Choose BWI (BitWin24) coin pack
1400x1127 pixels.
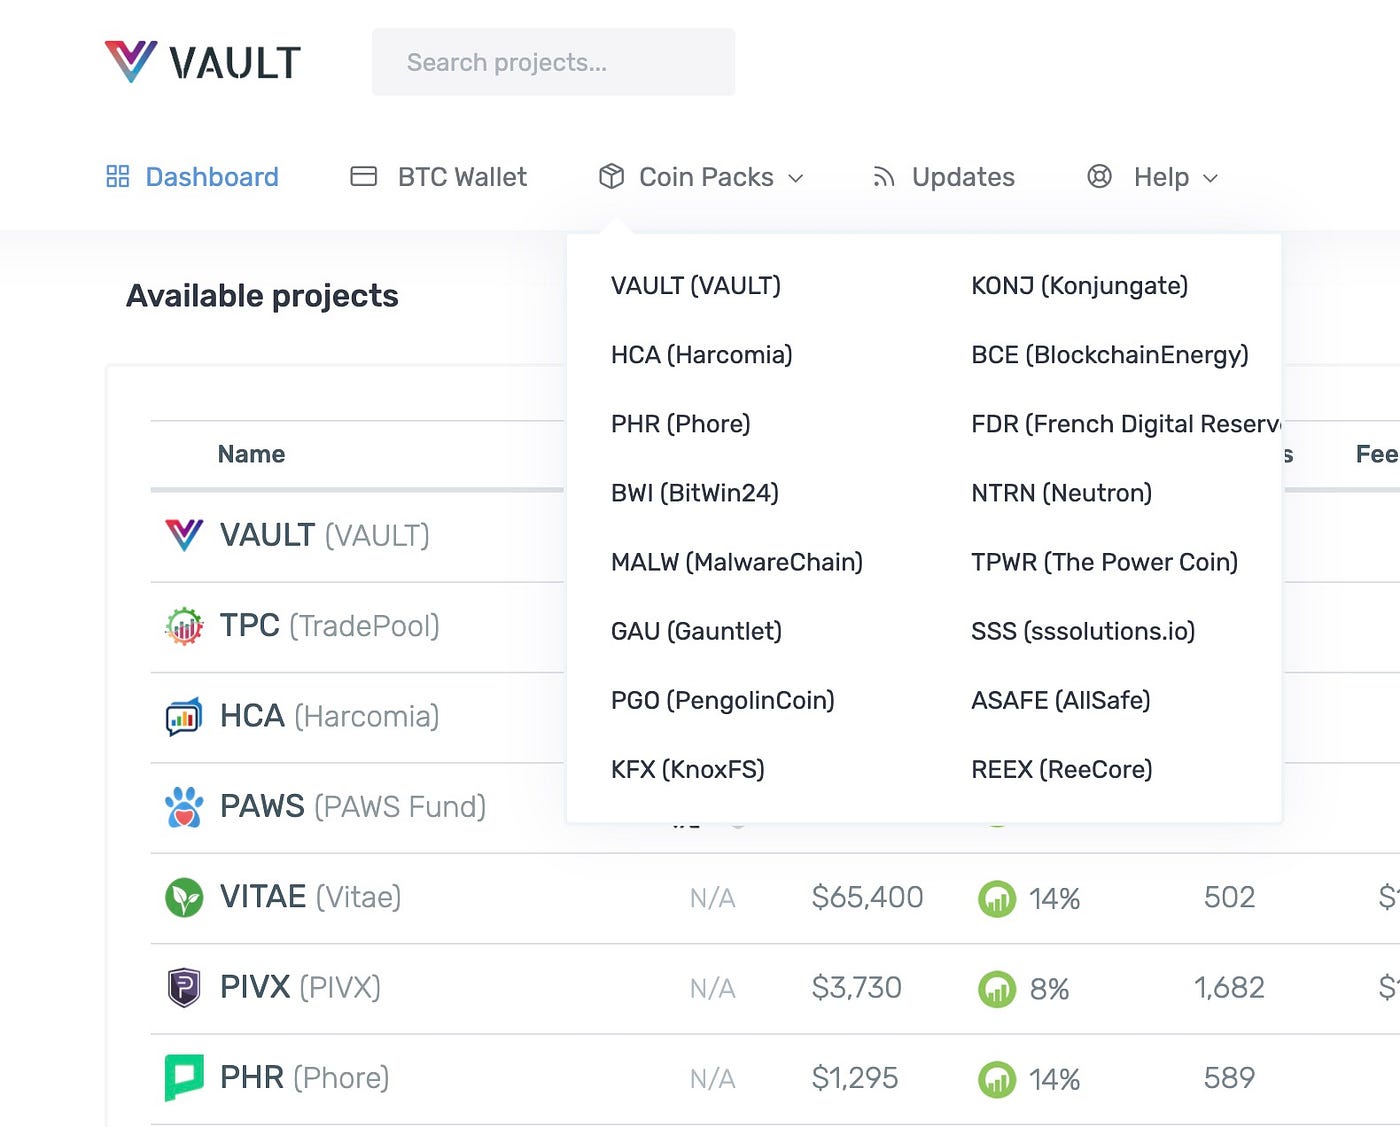[695, 493]
